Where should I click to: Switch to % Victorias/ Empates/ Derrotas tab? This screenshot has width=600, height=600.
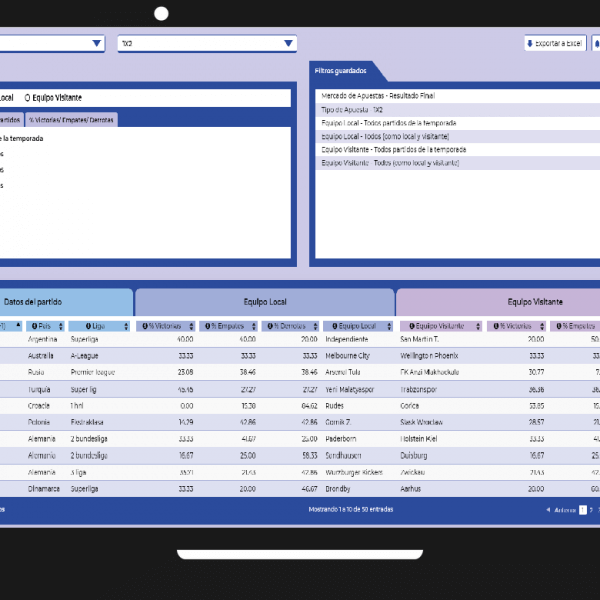click(72, 120)
